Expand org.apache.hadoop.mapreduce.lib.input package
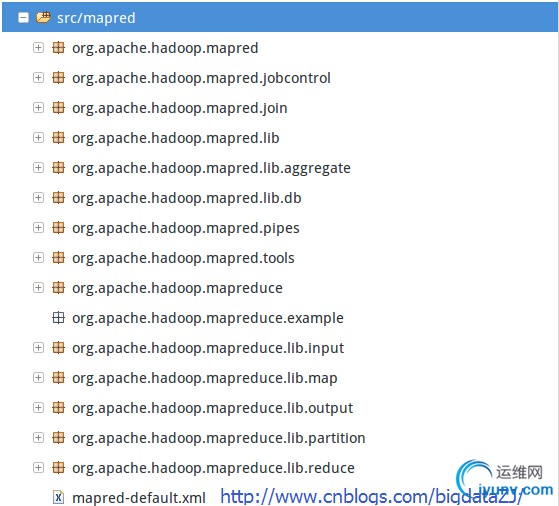The height and width of the screenshot is (506, 559). point(38,347)
